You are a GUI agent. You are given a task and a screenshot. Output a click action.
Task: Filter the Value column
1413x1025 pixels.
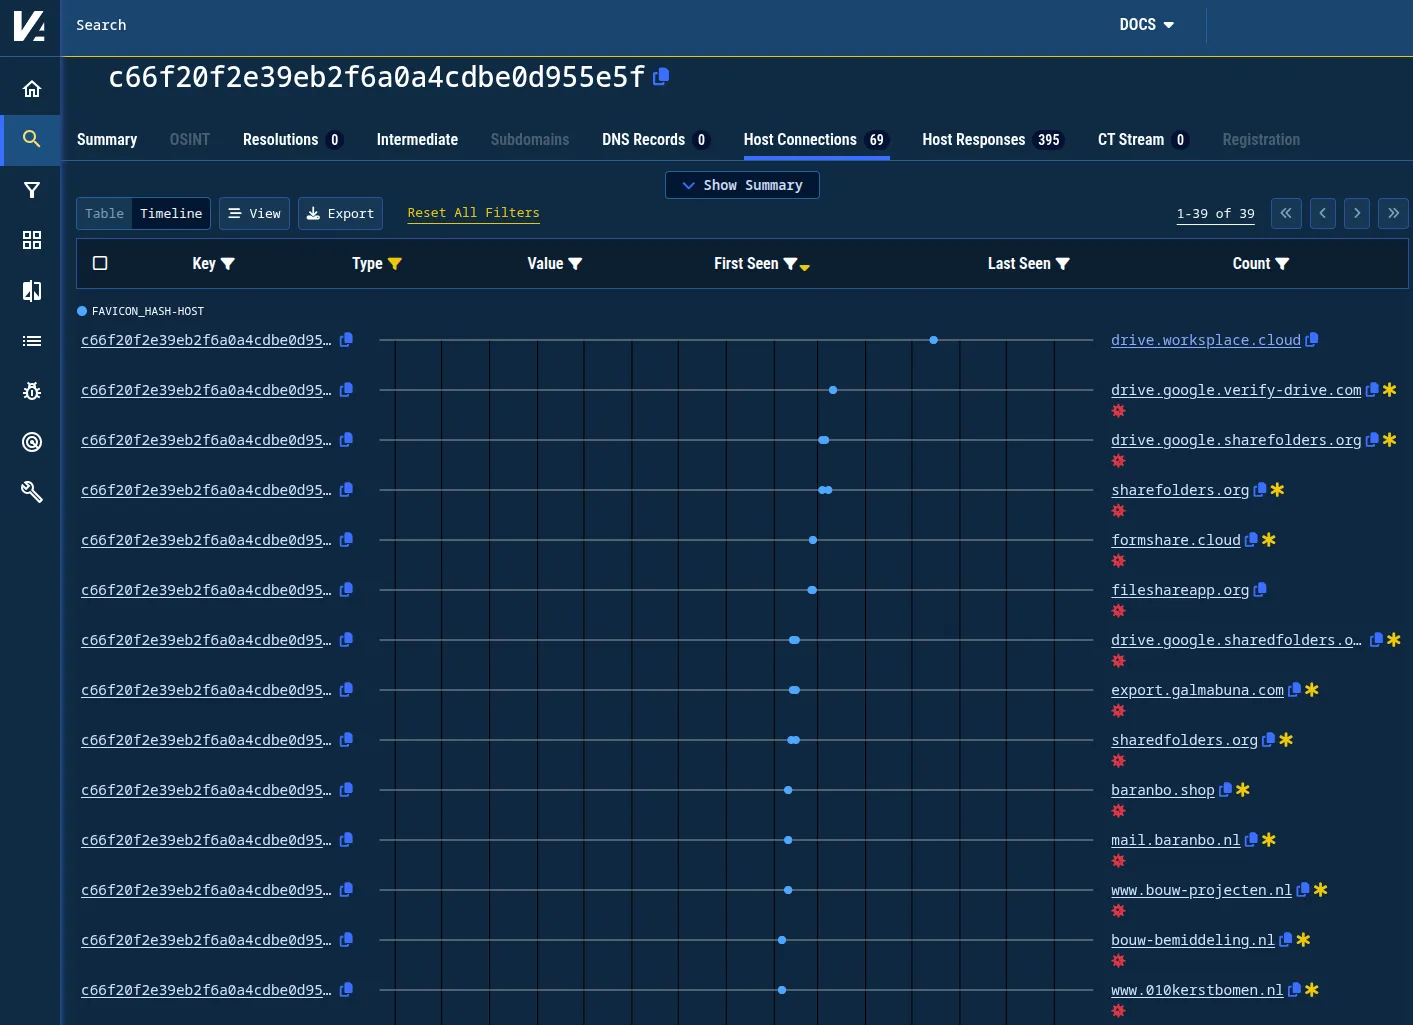click(x=575, y=264)
